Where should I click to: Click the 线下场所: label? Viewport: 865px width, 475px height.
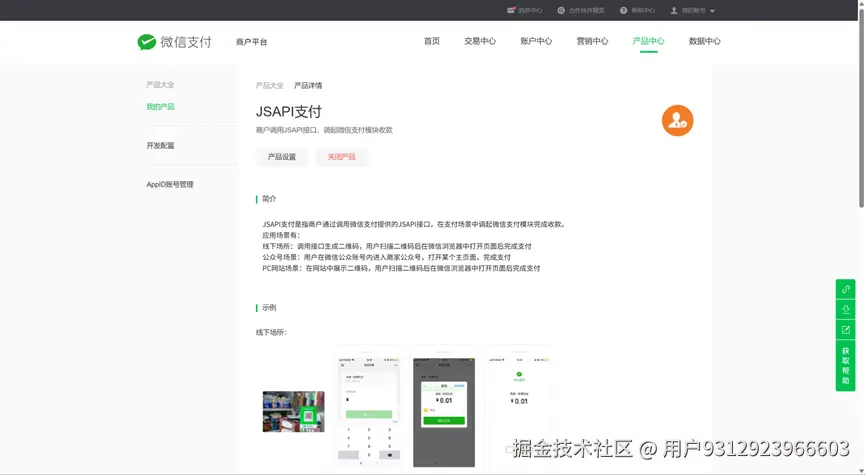[x=271, y=332]
